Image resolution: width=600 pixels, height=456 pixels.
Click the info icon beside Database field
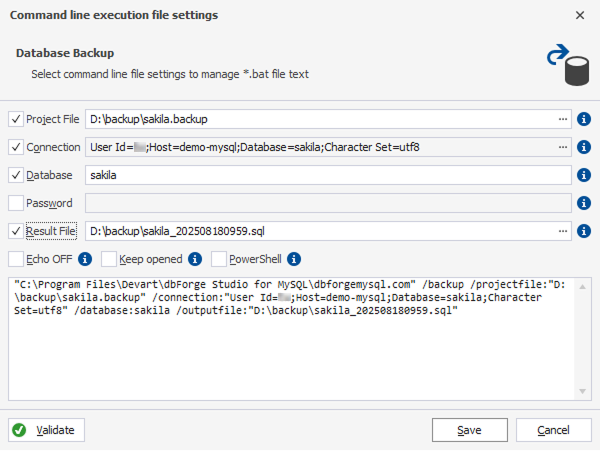click(x=584, y=175)
